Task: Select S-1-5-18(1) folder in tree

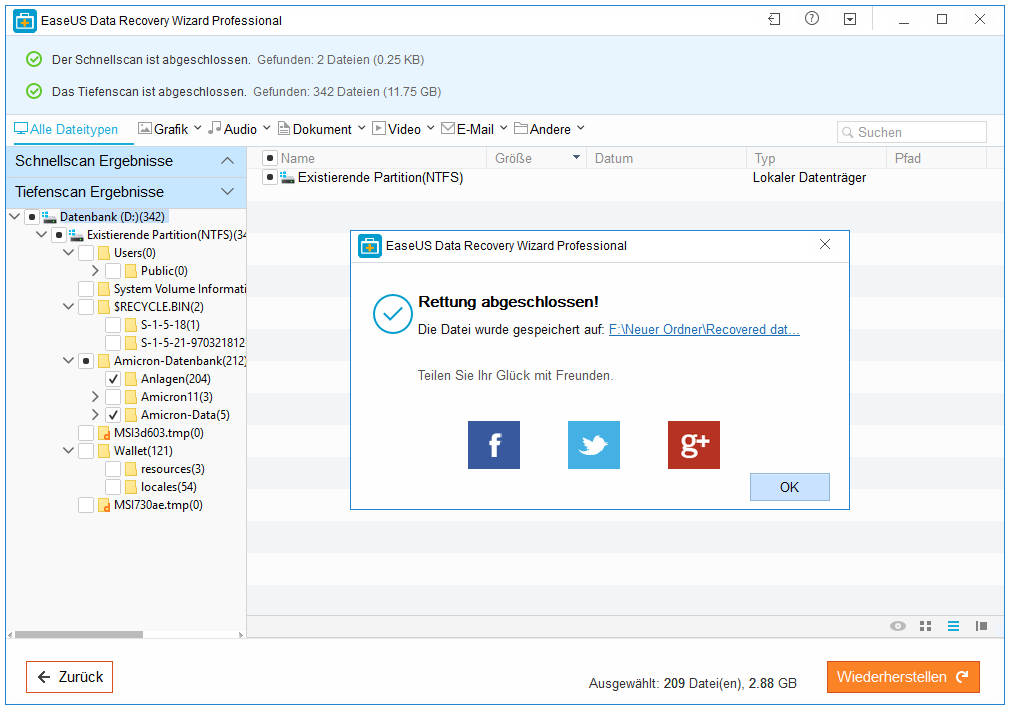Action: tap(170, 325)
